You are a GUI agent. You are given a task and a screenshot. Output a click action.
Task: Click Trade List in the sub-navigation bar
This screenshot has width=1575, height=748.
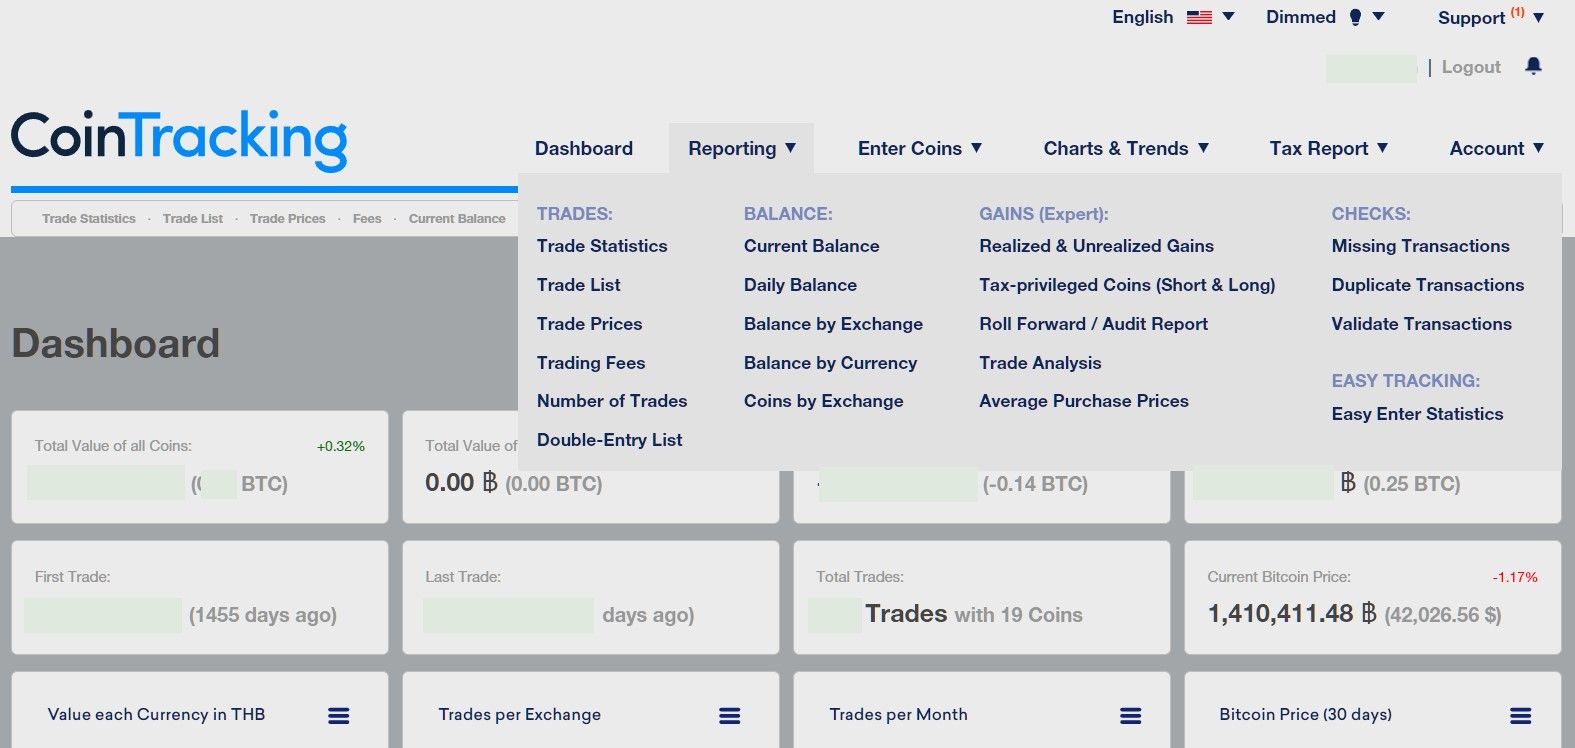(x=193, y=218)
